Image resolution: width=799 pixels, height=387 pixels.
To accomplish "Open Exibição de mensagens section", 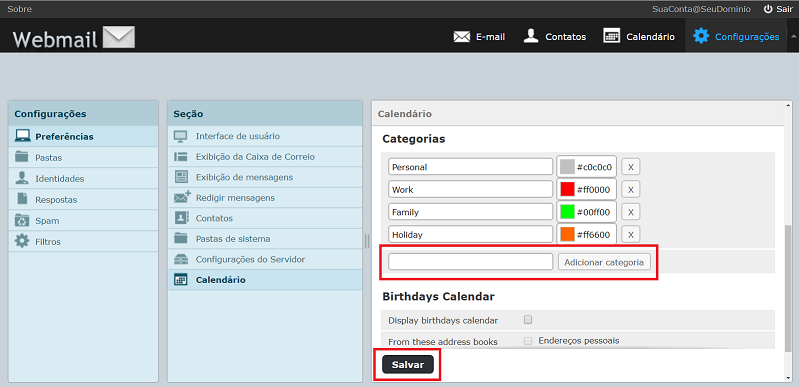I will coord(244,177).
